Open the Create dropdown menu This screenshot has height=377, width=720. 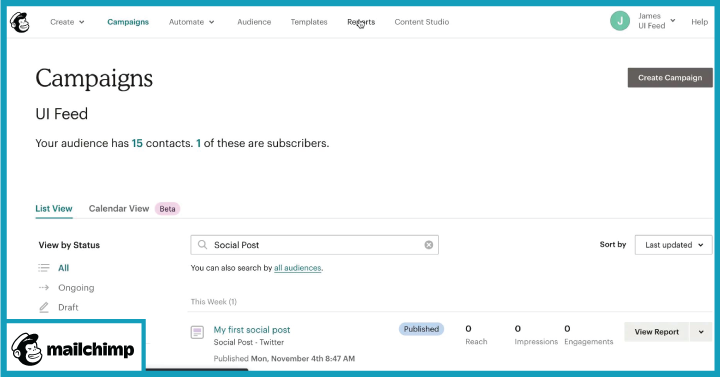click(x=67, y=22)
